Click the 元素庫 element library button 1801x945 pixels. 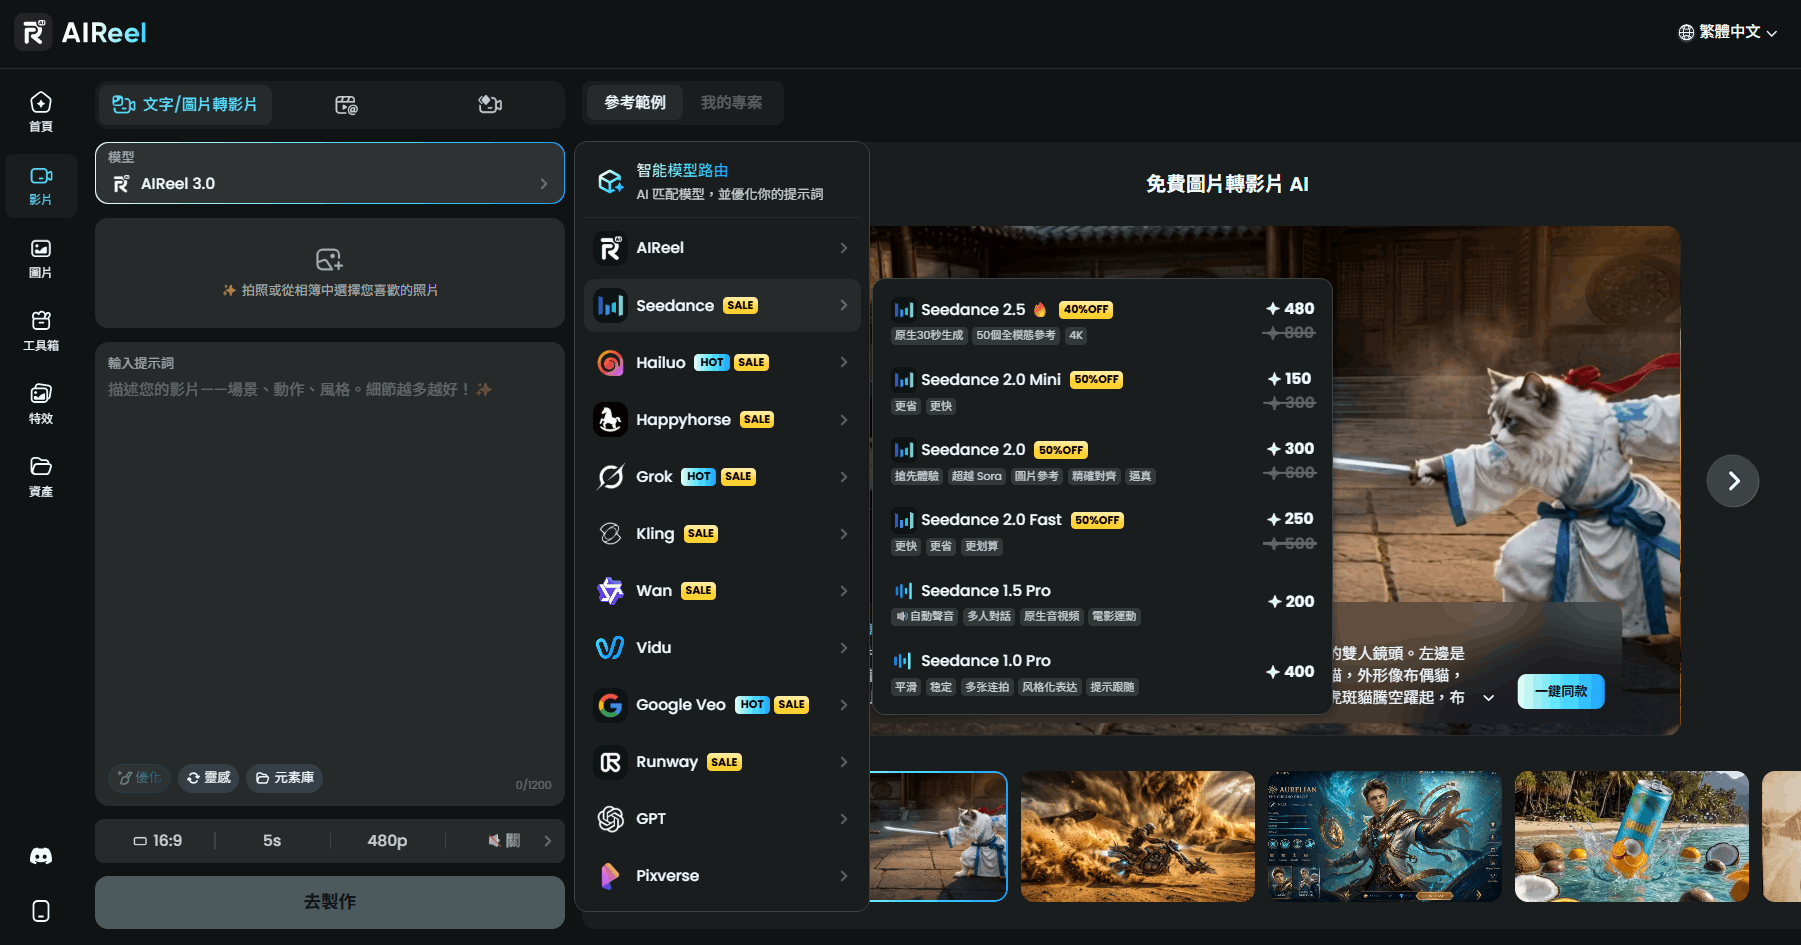(x=285, y=778)
